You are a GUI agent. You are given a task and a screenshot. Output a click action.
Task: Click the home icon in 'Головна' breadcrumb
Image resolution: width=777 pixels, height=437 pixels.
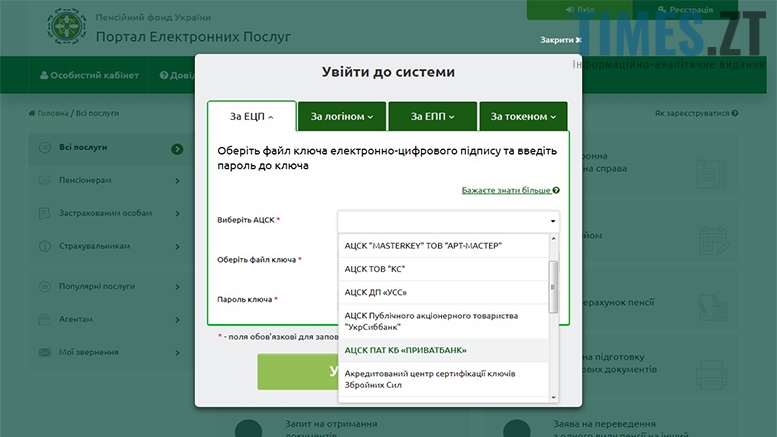(x=32, y=113)
